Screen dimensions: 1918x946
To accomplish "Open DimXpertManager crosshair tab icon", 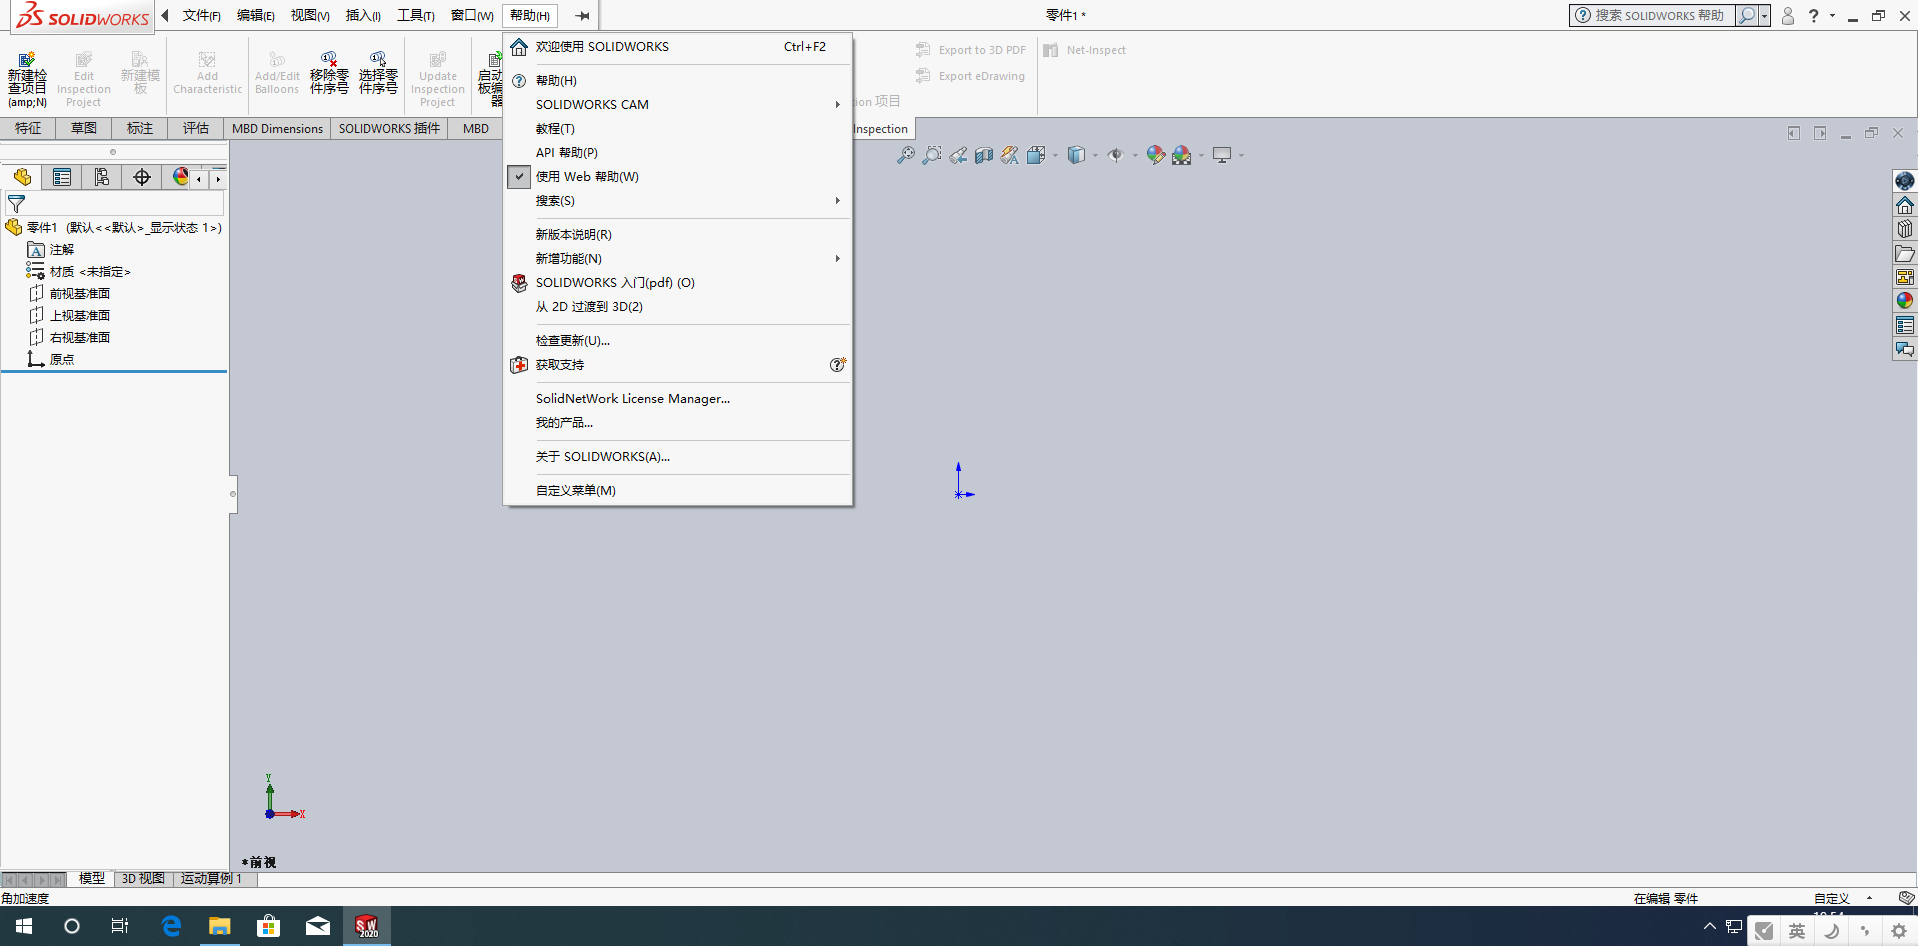I will (142, 177).
